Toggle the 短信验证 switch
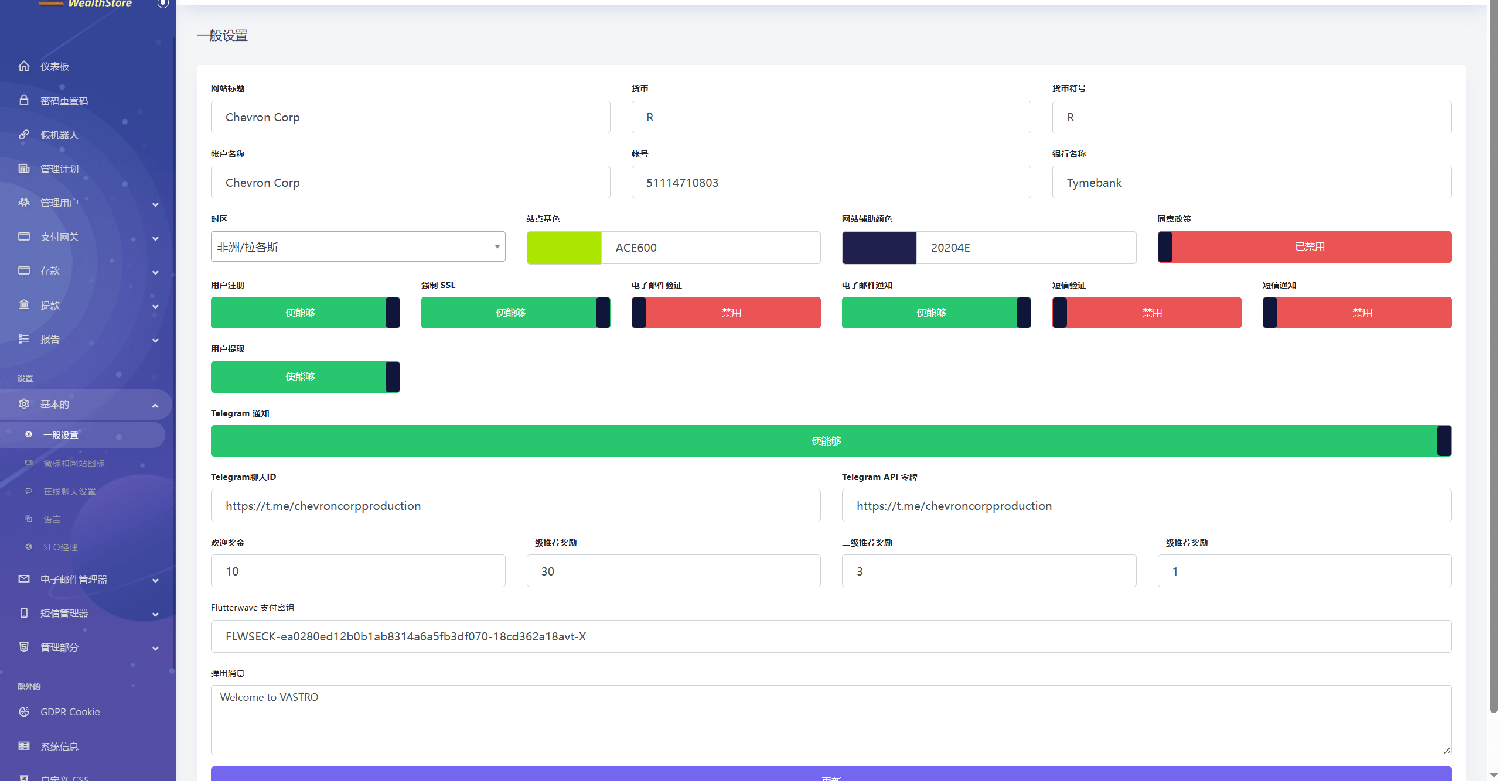Viewport: 1500px width, 781px height. [x=1147, y=312]
